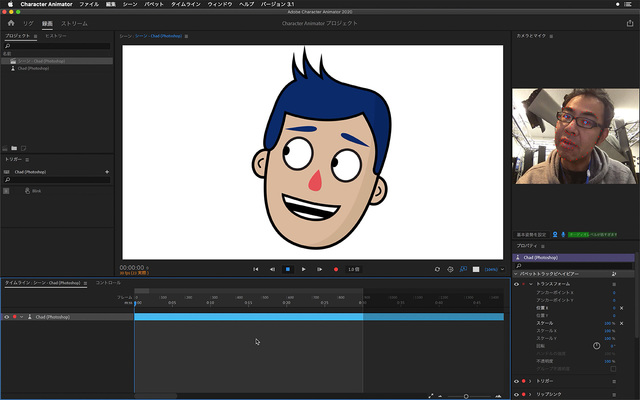Add a trigger with the plus icon
The width and height of the screenshot is (640, 400).
[x=107, y=172]
